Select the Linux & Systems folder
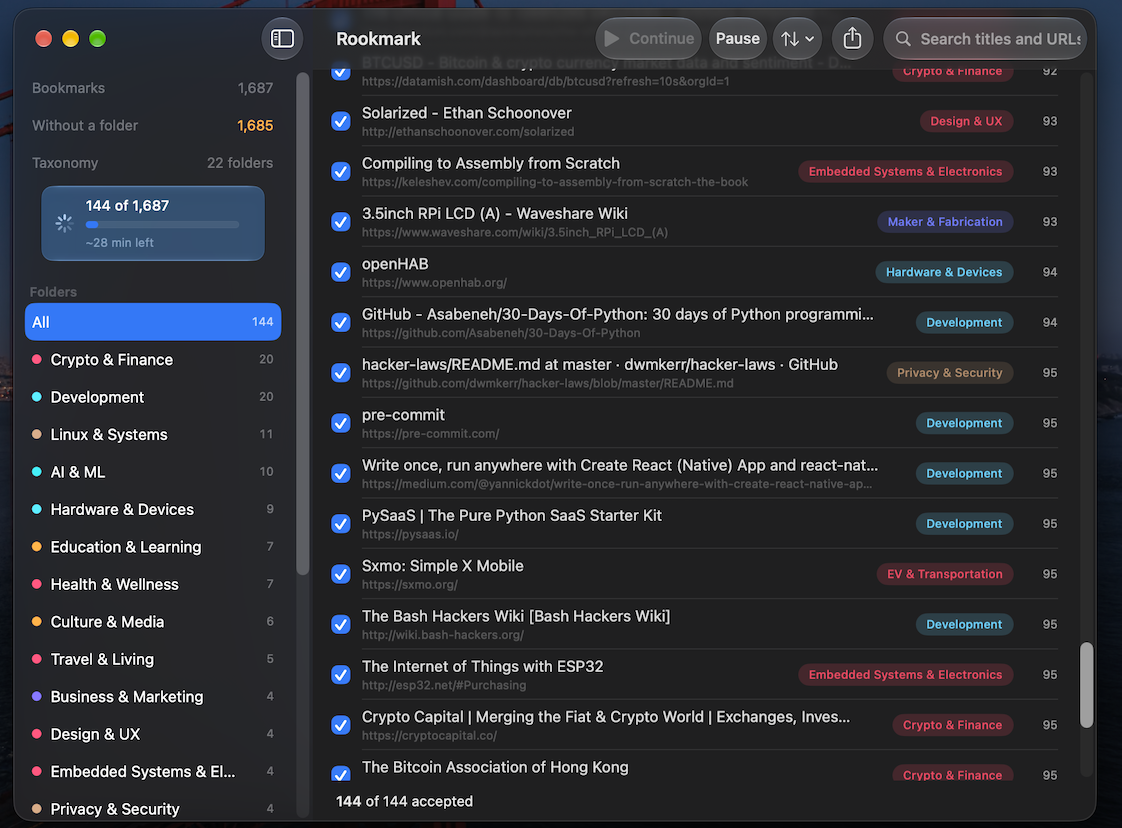 point(153,434)
